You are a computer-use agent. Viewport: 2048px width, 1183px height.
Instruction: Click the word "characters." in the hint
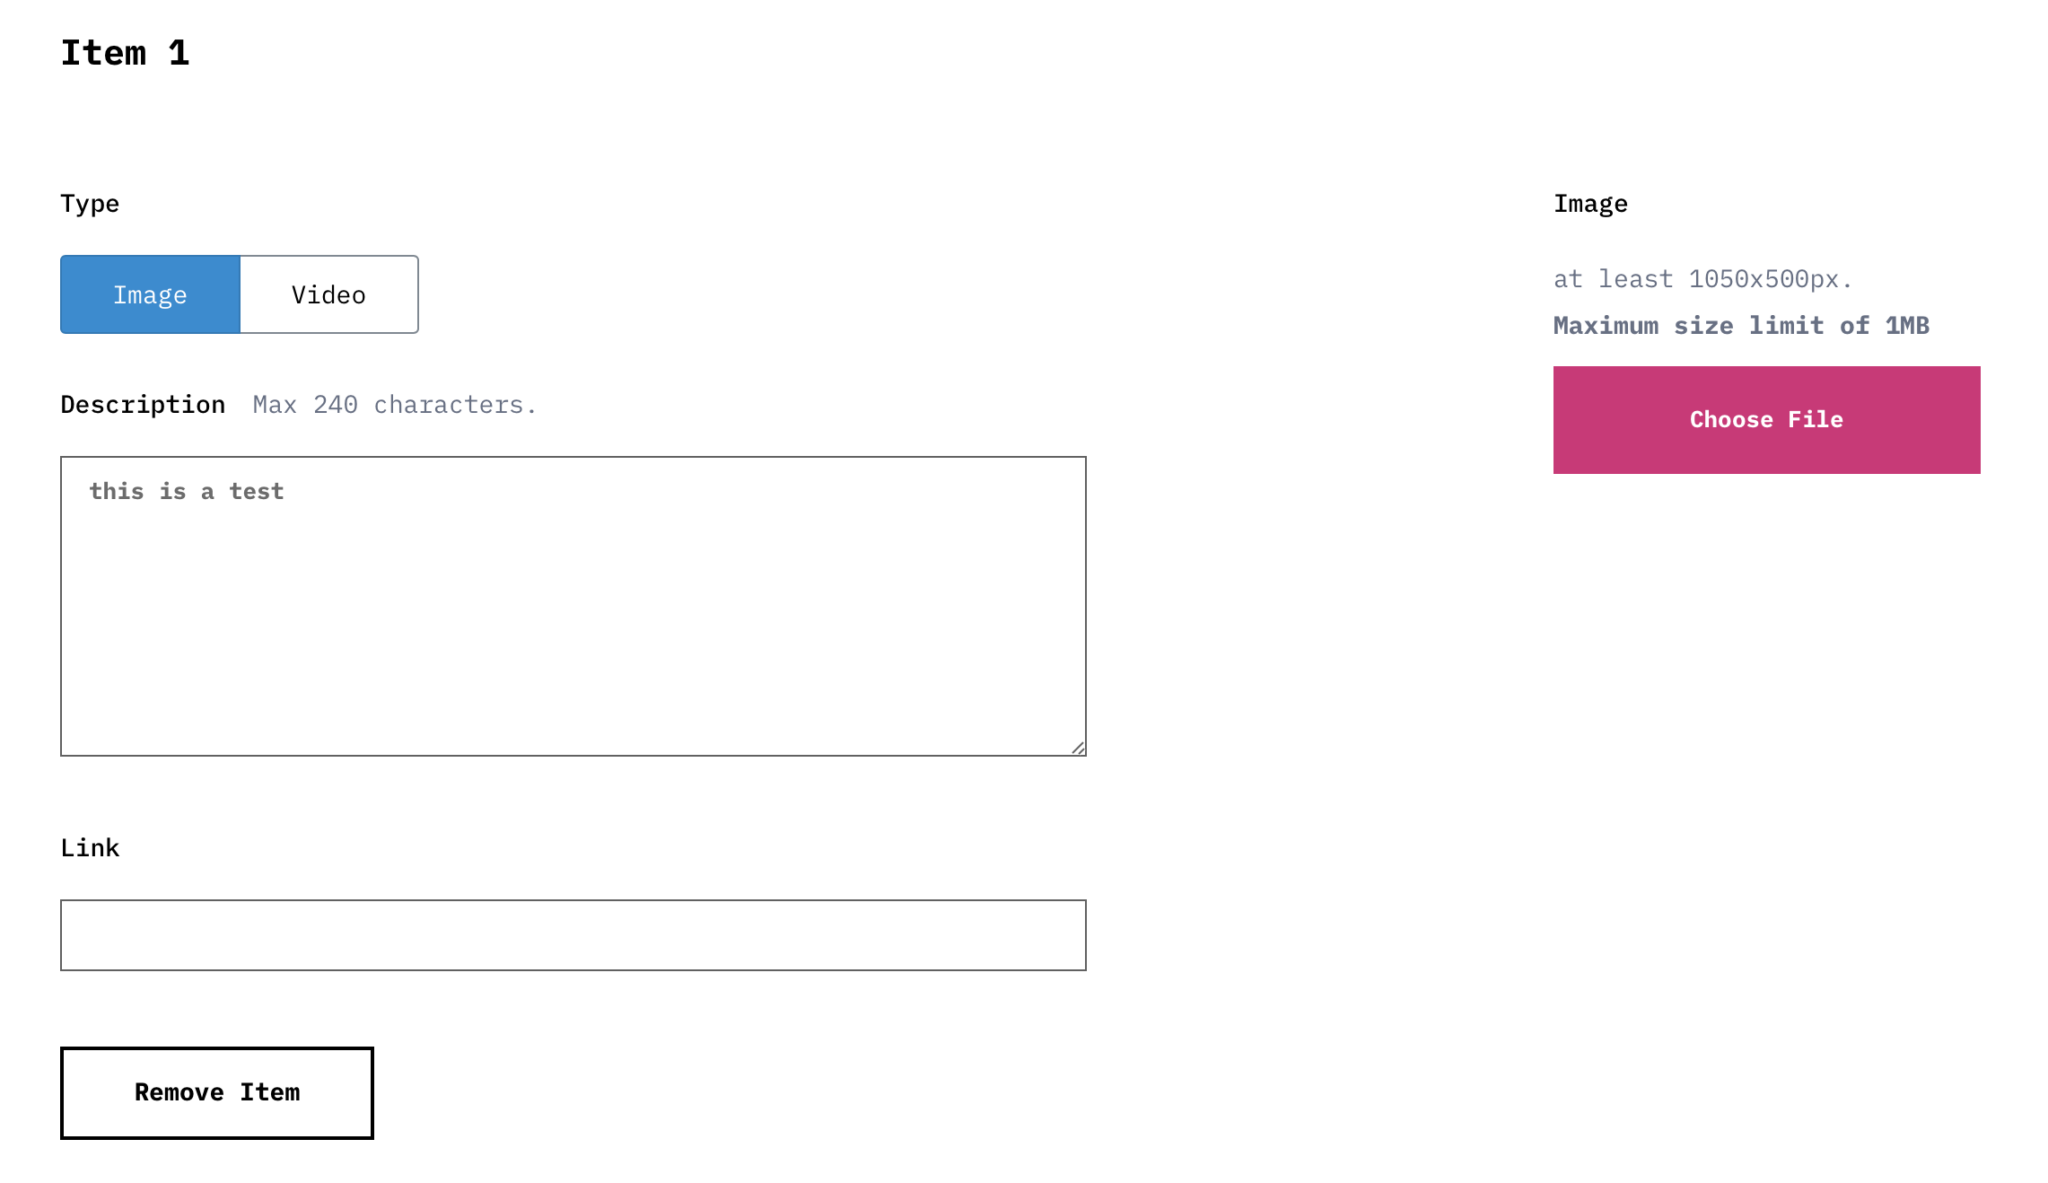pyautogui.click(x=455, y=405)
